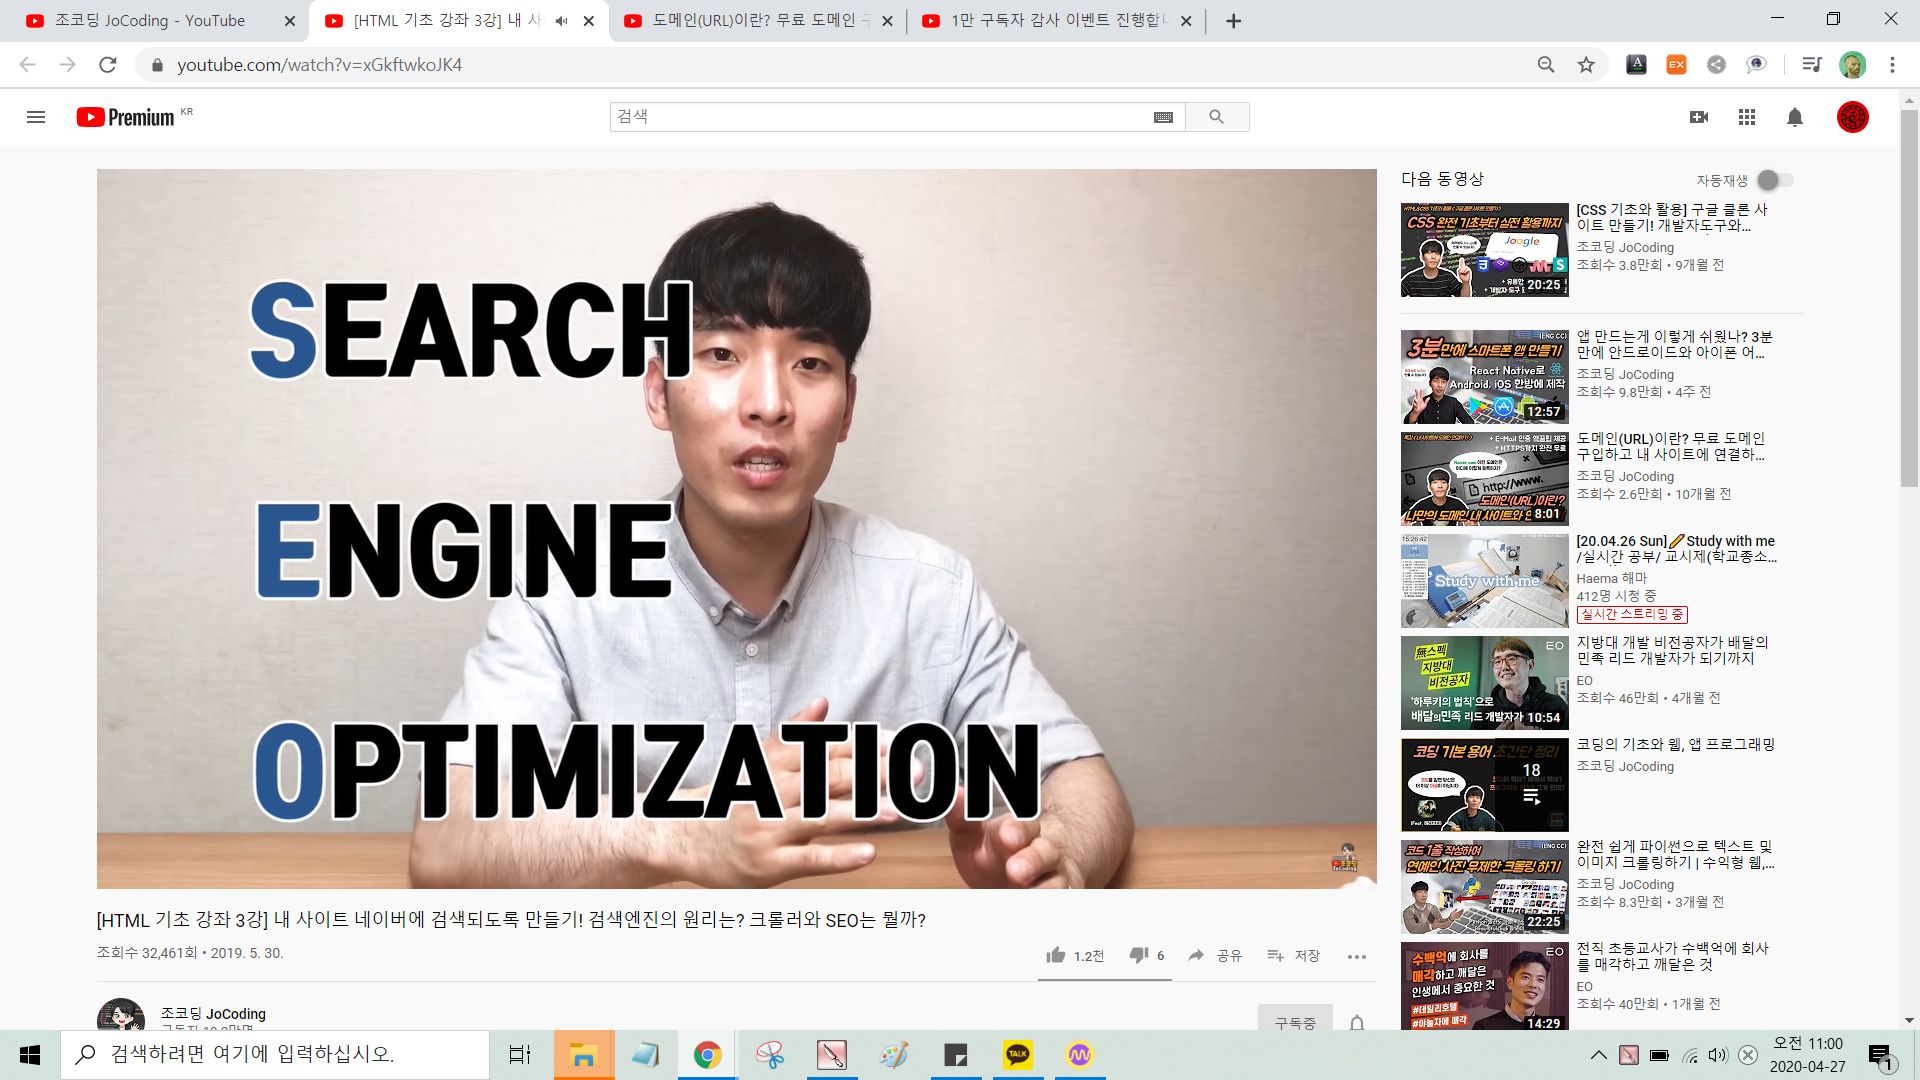Image resolution: width=1920 pixels, height=1080 pixels.
Task: Click the dark A extension icon
Action: [x=1636, y=65]
